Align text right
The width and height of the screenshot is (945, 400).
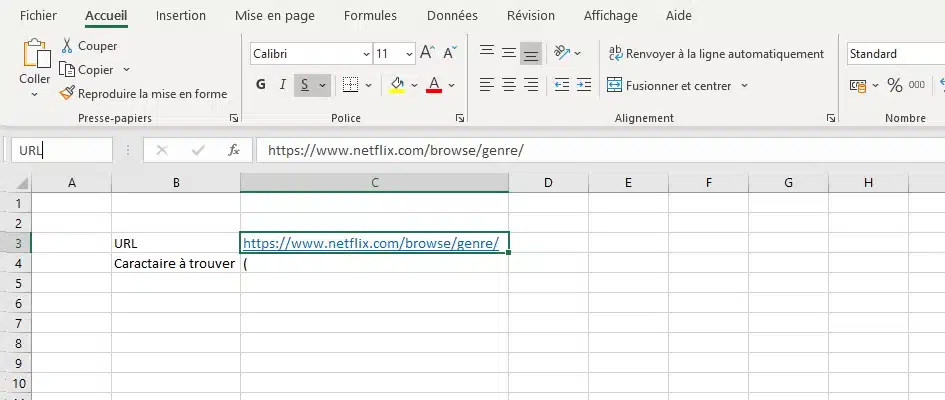pos(530,85)
